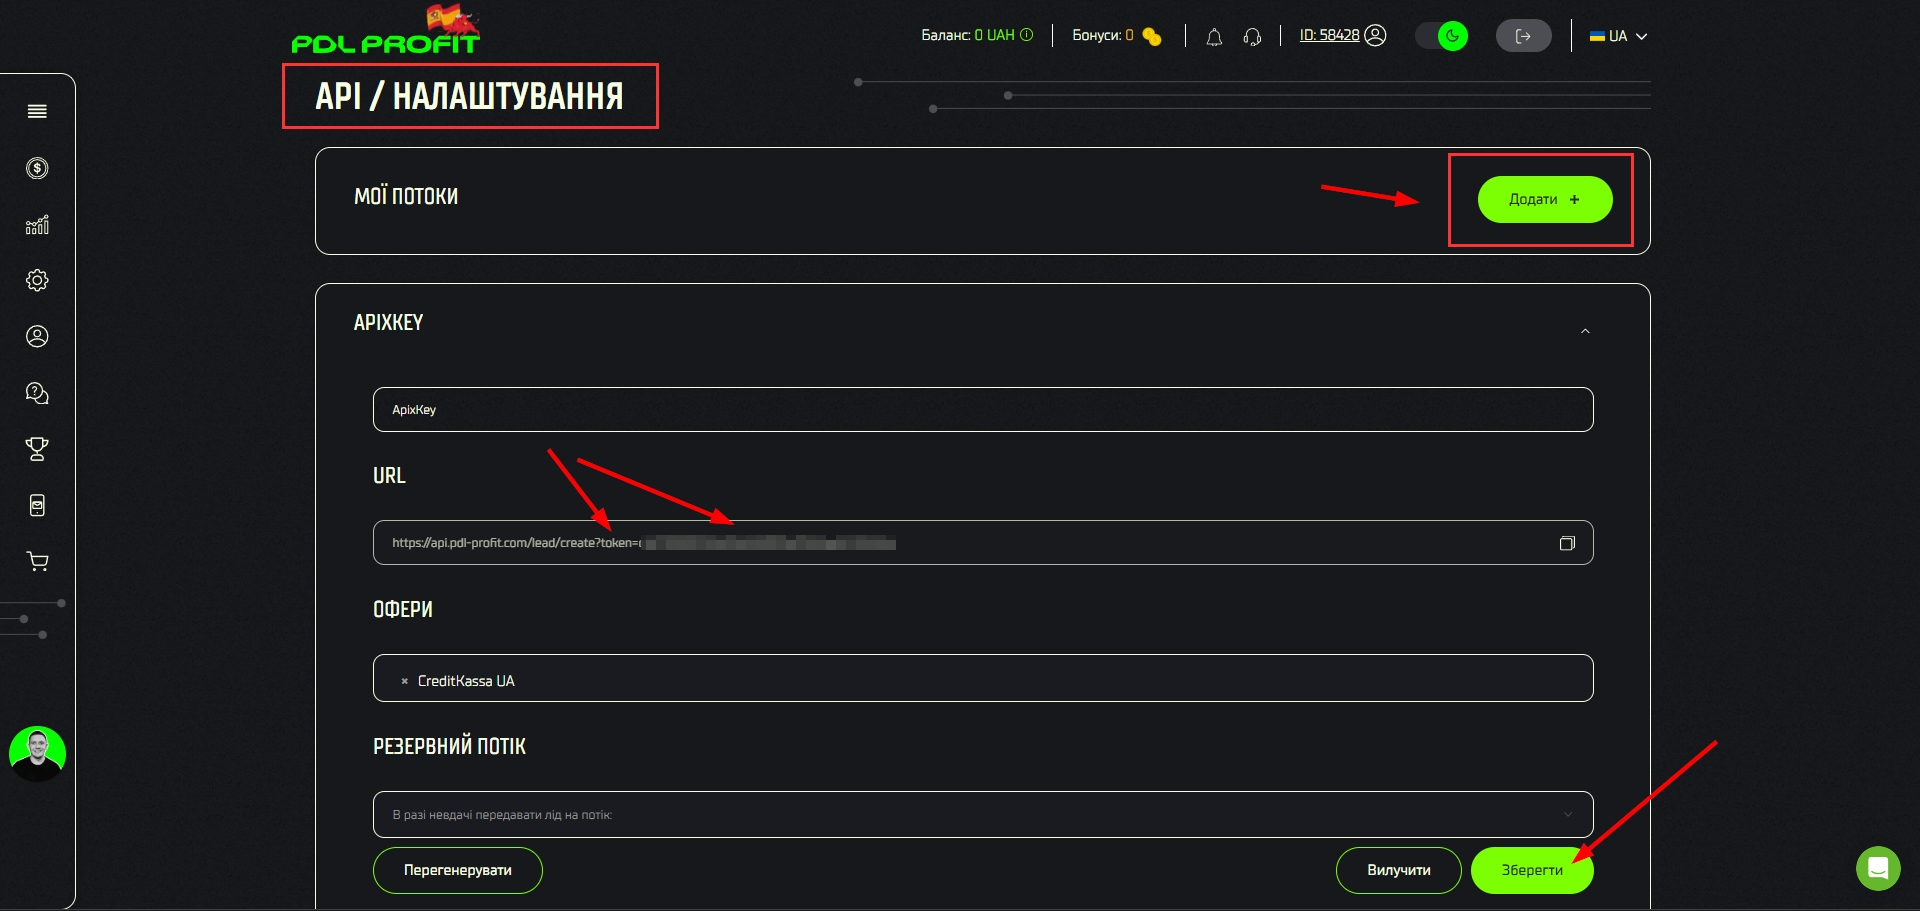The width and height of the screenshot is (1920, 911).
Task: Focus the ApixKey name input field
Action: click(983, 410)
